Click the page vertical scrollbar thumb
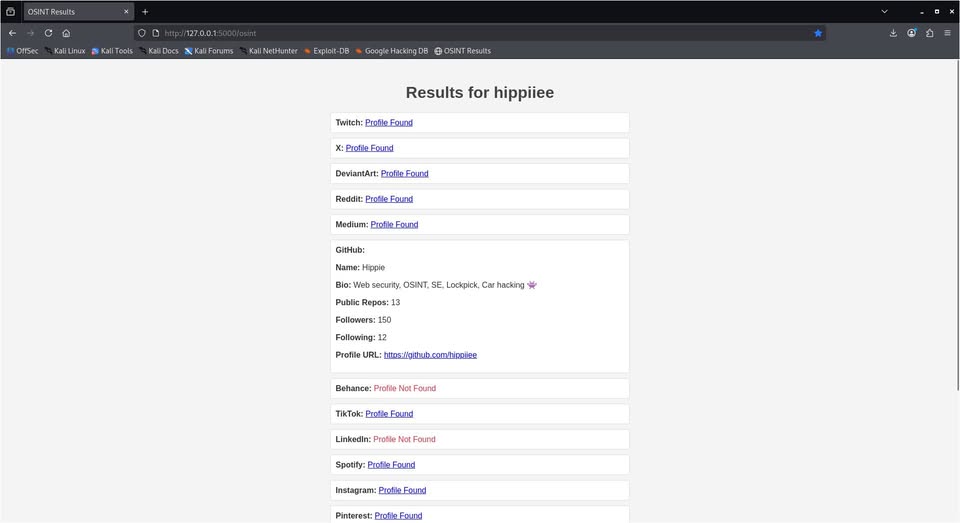The height and width of the screenshot is (523, 960). [x=957, y=225]
